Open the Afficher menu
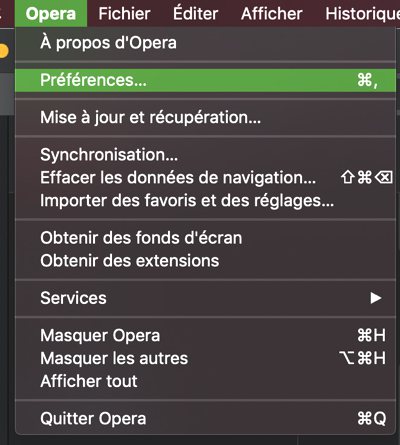This screenshot has width=400, height=445. 272,14
